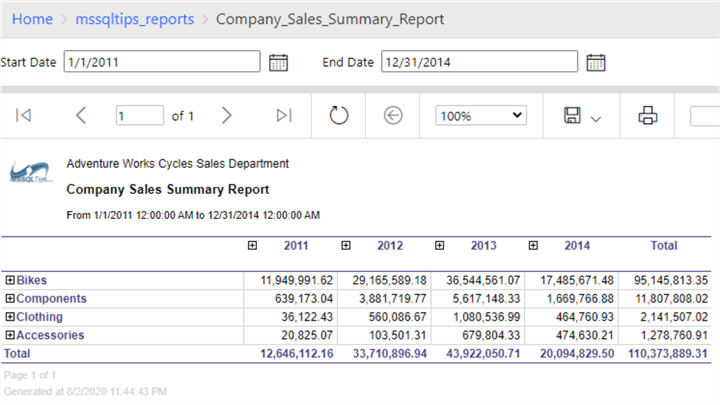
Task: Jump to last page of report
Action: [x=284, y=116]
